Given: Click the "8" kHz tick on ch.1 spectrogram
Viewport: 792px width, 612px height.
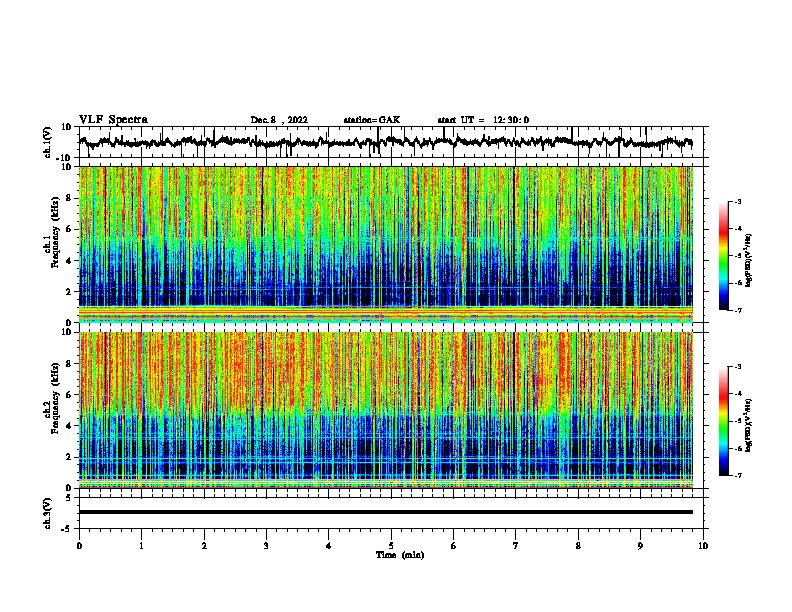Looking at the screenshot, I should 70,198.
